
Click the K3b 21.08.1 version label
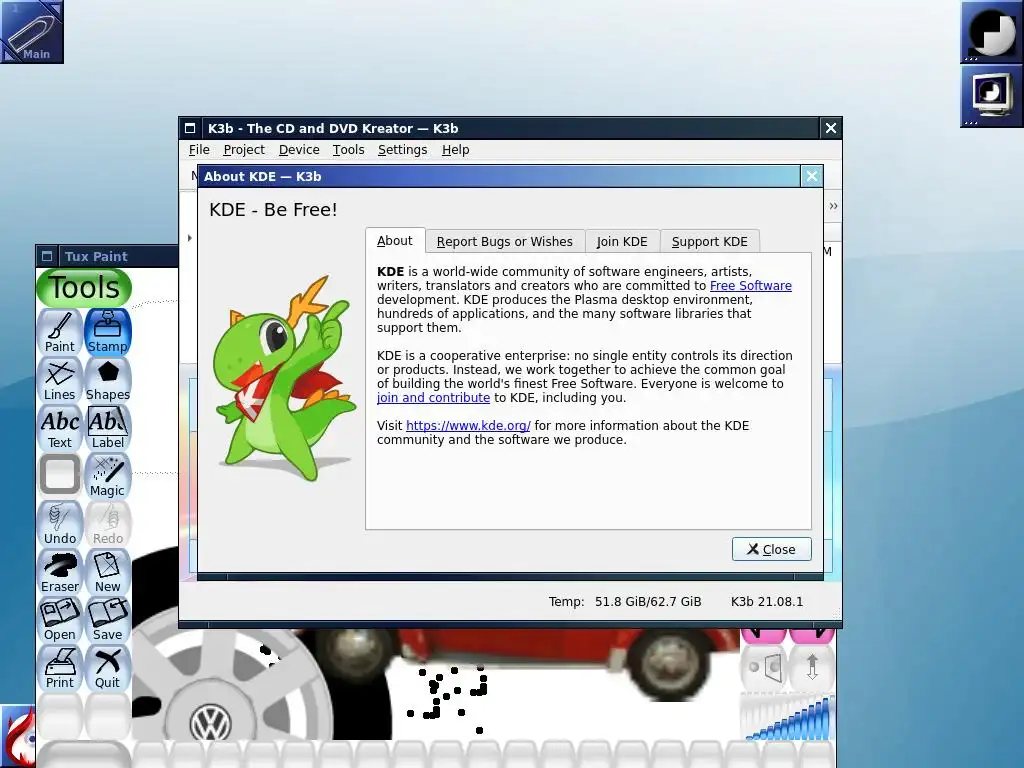(767, 601)
